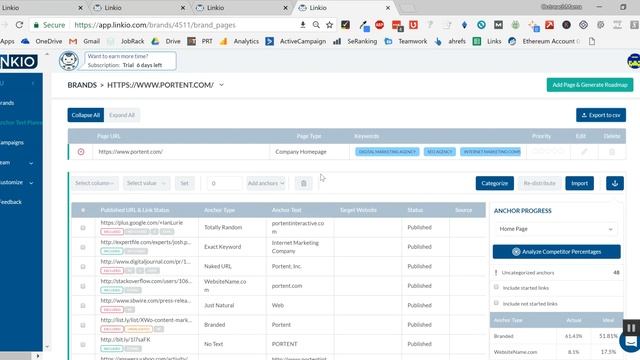Click the browser address bar URL

pos(155,25)
